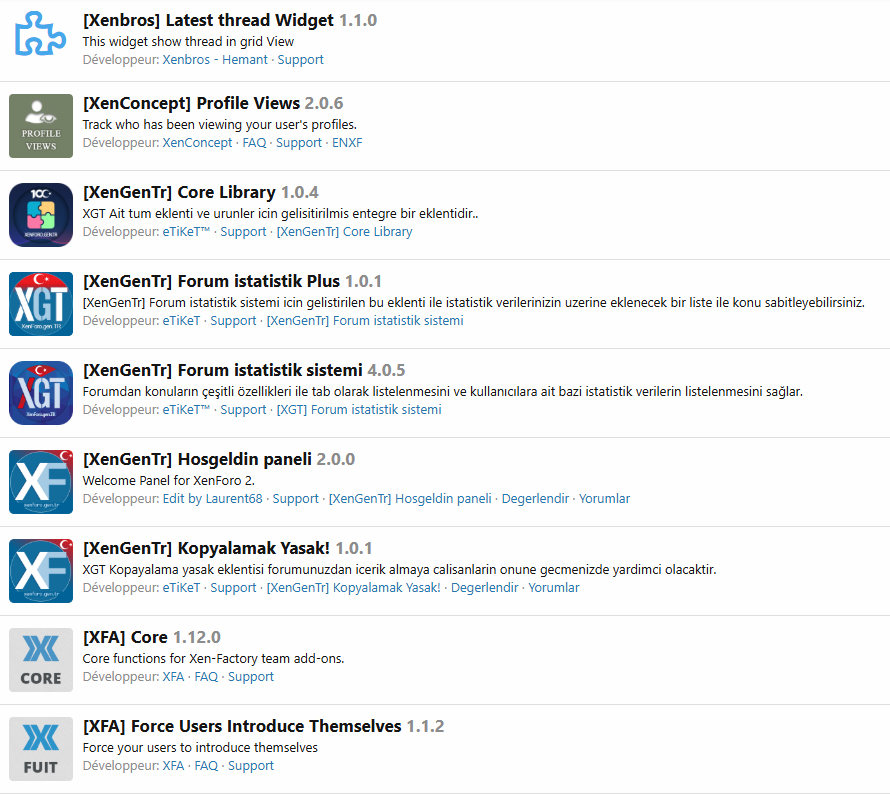Open Support link for Latest thread Widget

click(x=300, y=60)
